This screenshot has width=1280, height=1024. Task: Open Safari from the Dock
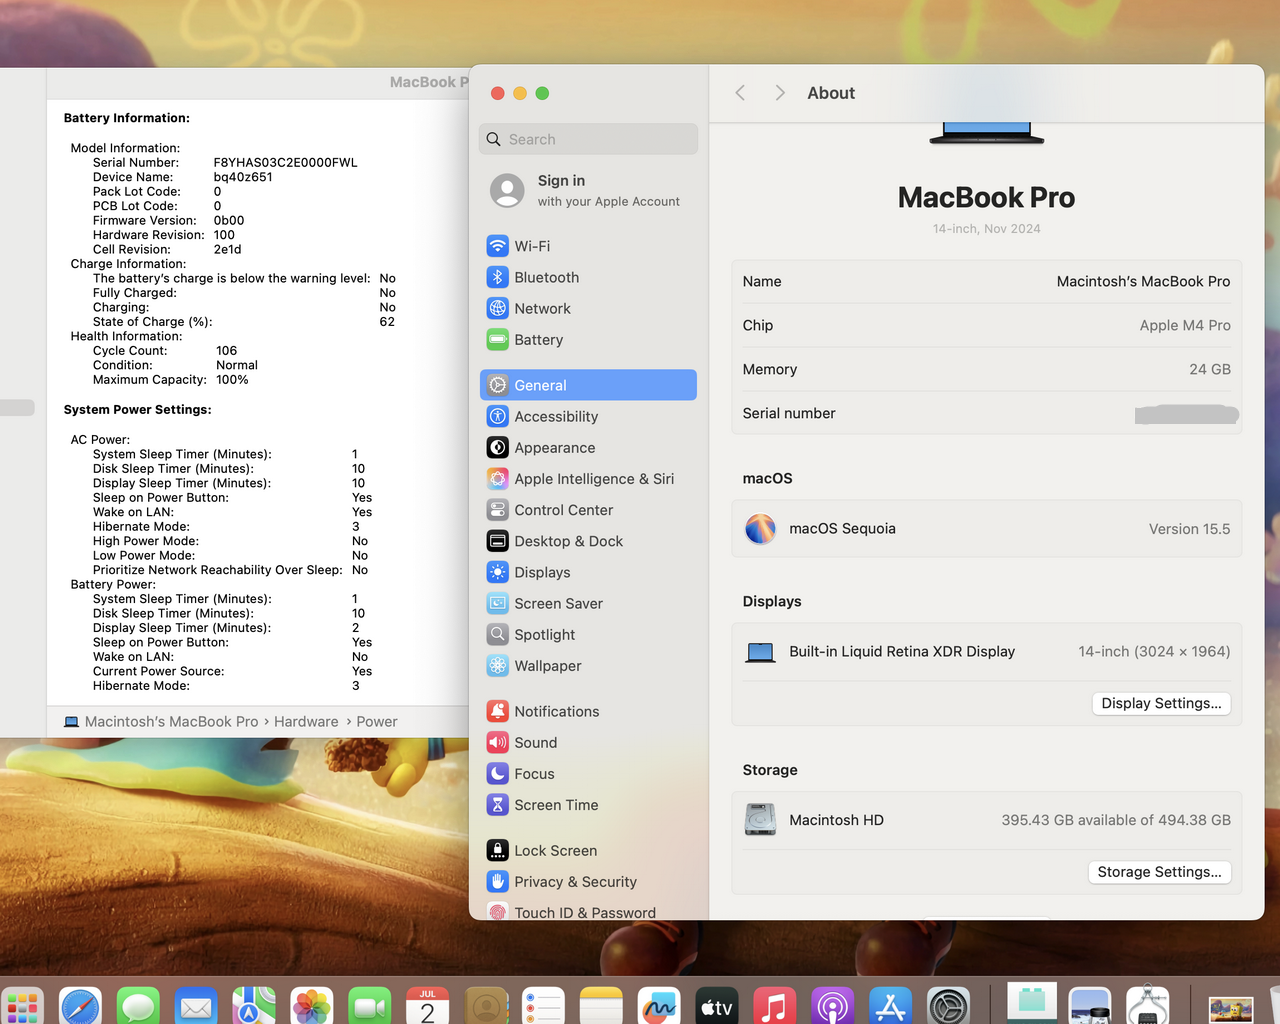coord(80,1007)
